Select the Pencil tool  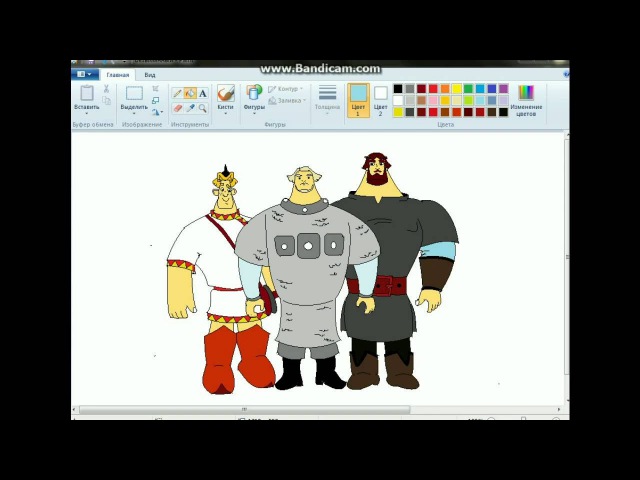[177, 93]
